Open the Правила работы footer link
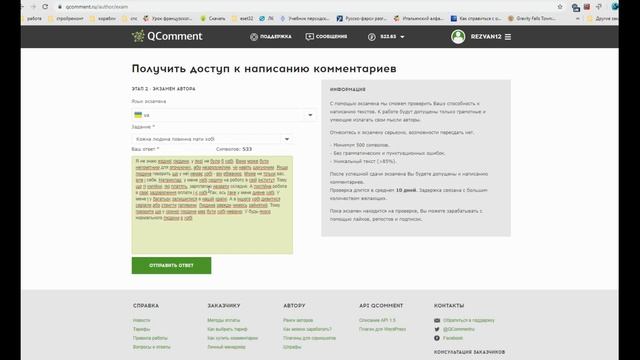The image size is (640, 360). [150, 338]
